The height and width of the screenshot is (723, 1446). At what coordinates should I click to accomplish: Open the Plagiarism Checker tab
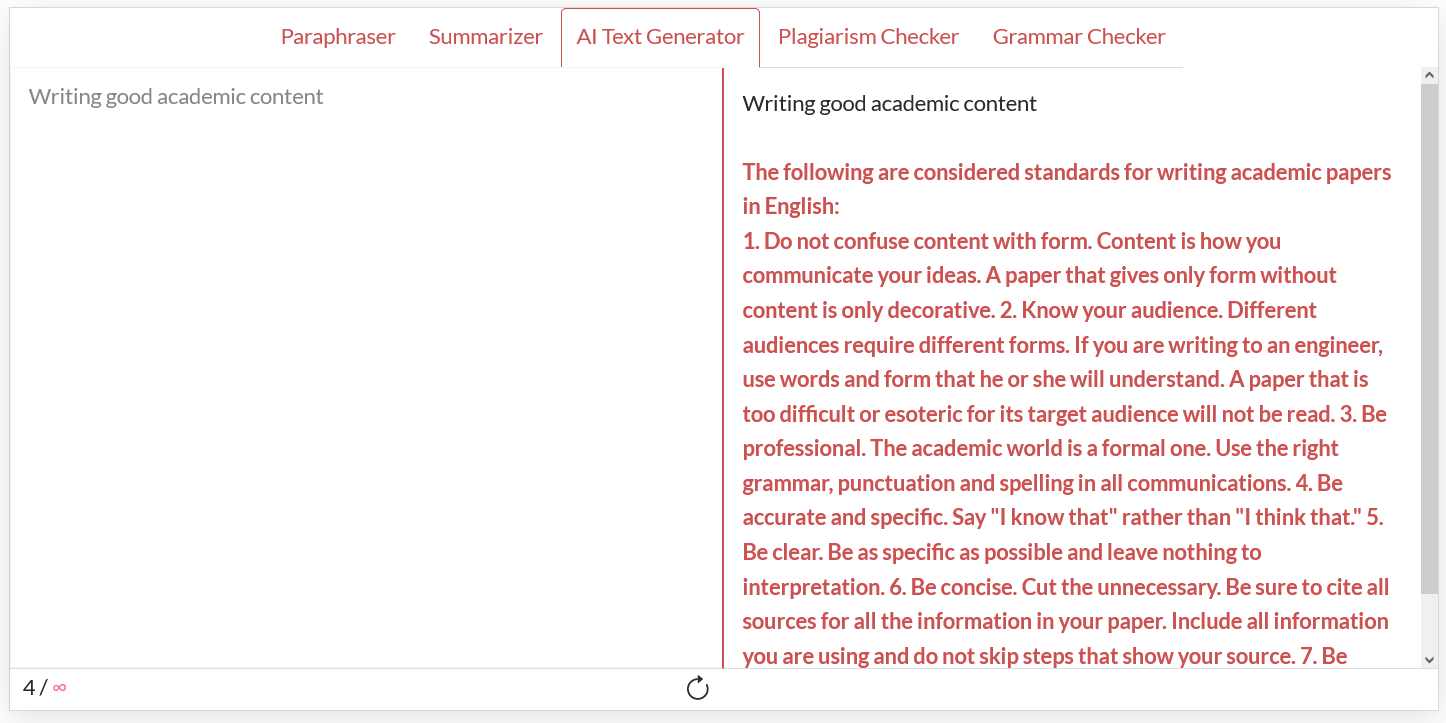point(868,37)
